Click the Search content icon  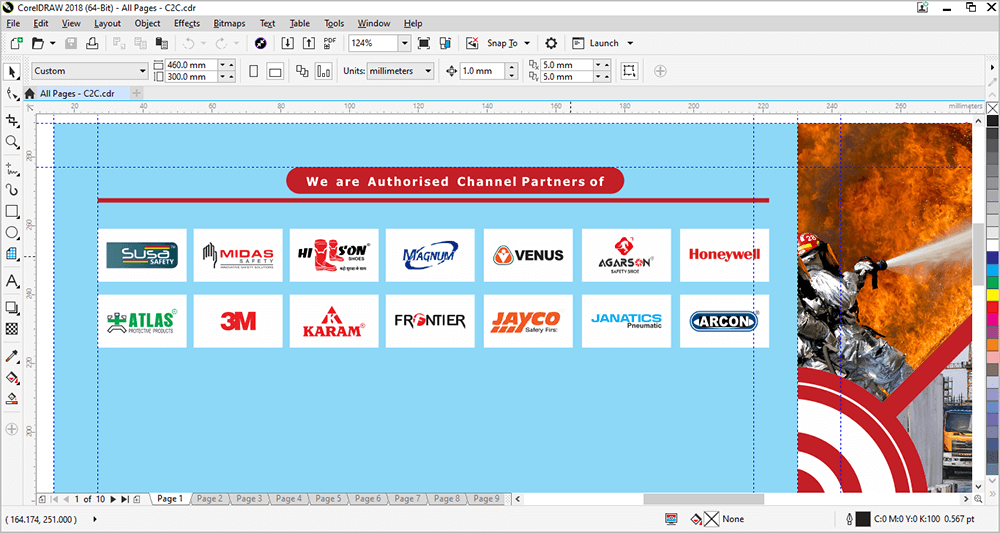click(260, 43)
